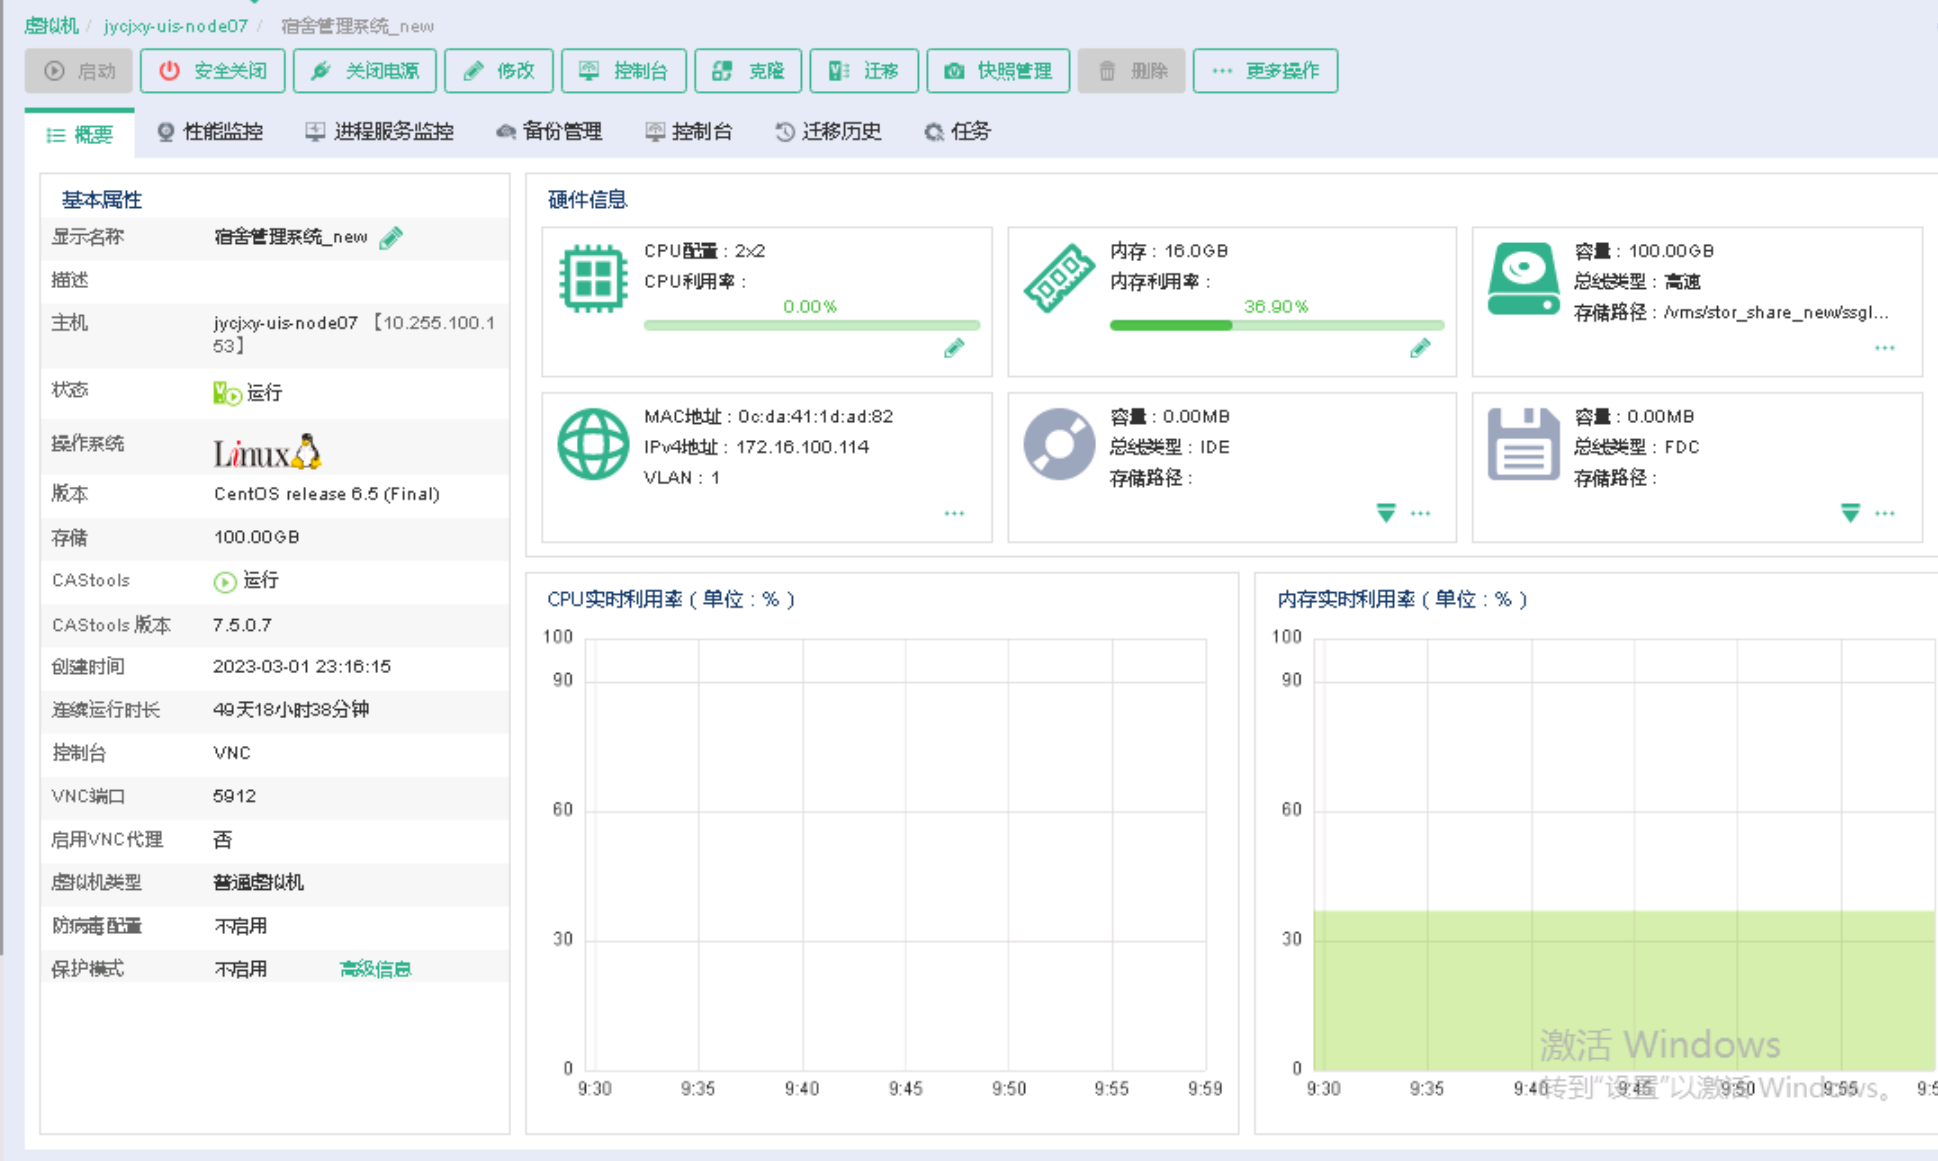Open 更多操作 more actions menu

[x=1265, y=71]
